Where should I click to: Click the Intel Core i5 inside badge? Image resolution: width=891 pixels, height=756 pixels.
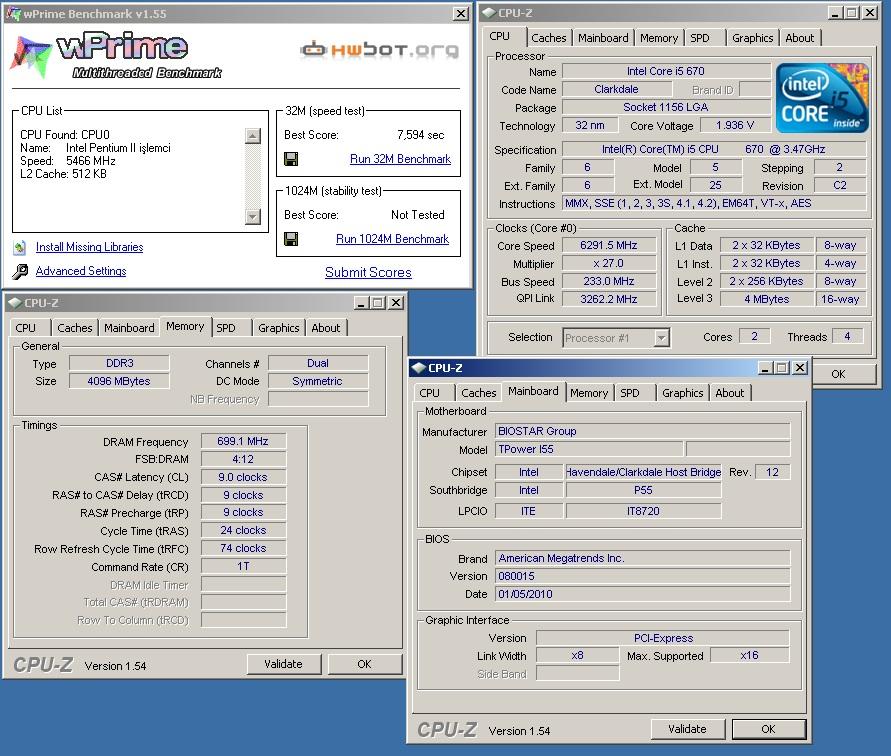[822, 98]
